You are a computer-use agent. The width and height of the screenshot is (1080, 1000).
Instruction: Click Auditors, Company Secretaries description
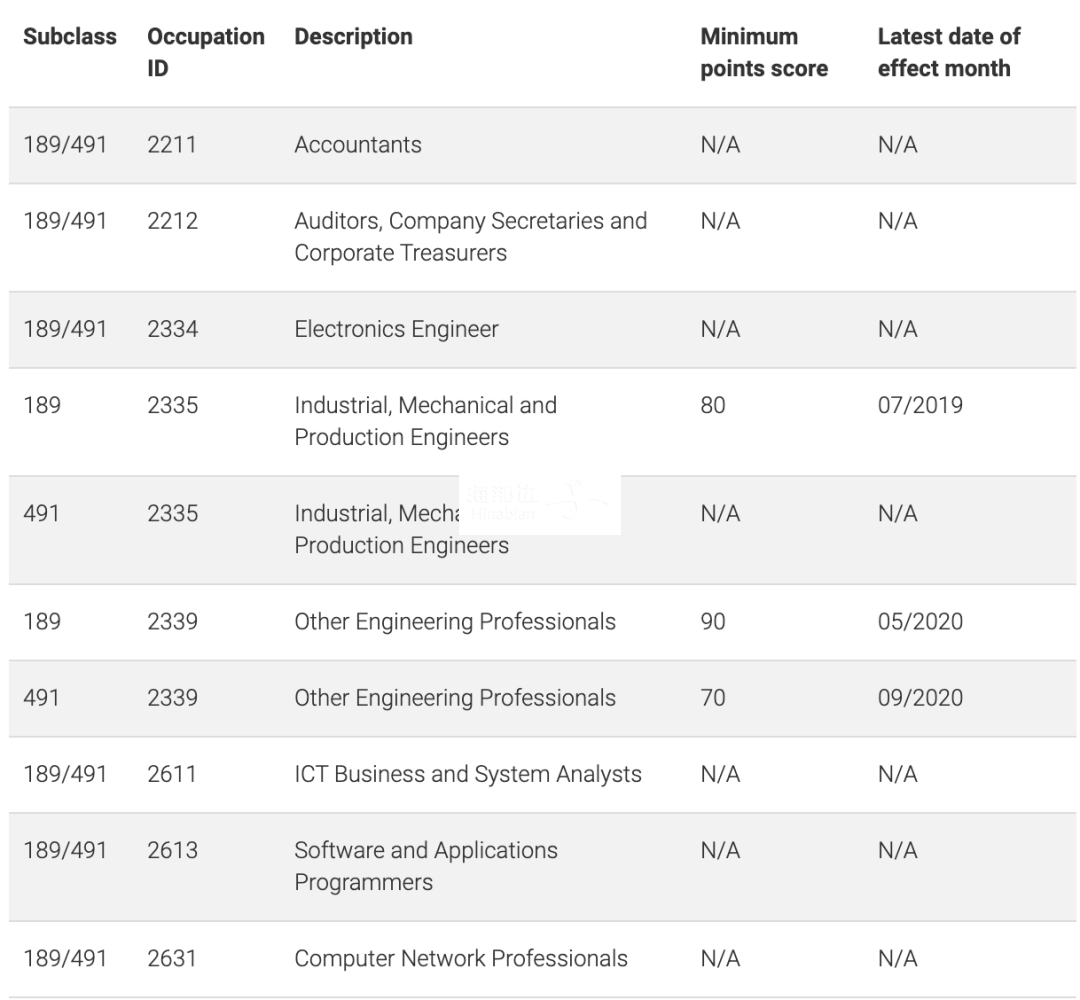[470, 237]
